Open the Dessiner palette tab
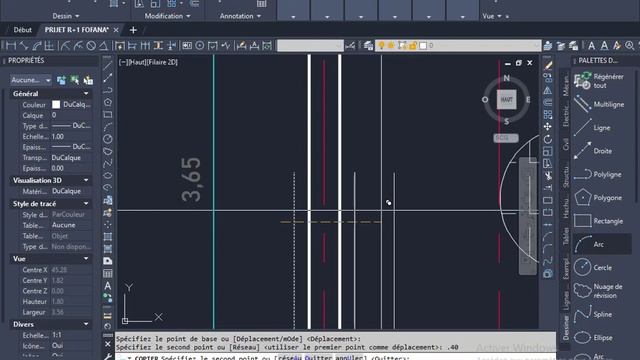 566,327
